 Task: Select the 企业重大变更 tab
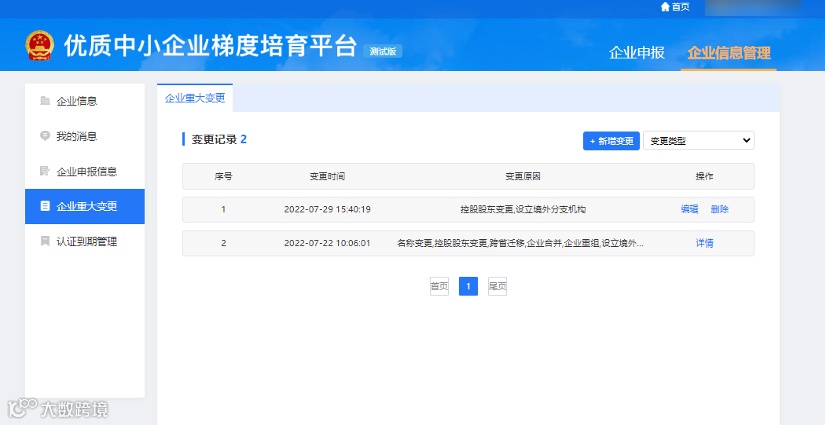click(195, 98)
